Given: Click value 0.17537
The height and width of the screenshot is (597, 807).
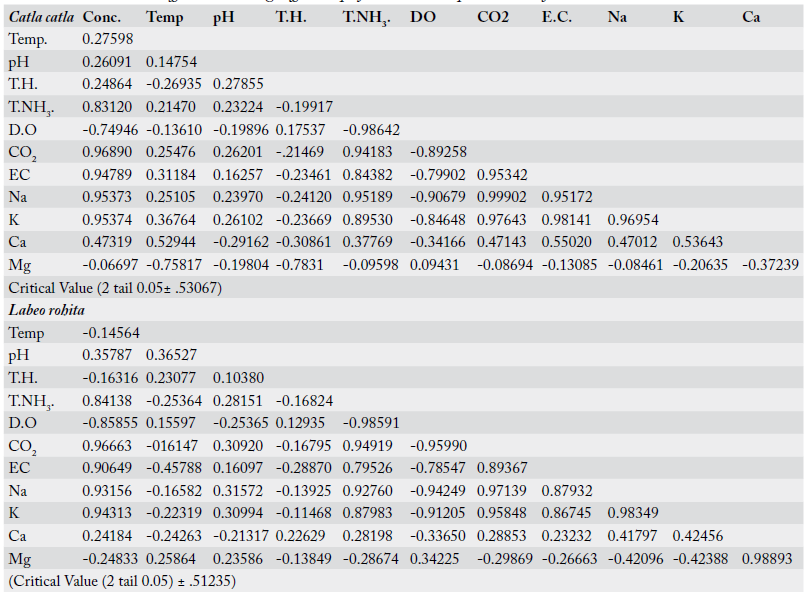Looking at the screenshot, I should point(300,130).
